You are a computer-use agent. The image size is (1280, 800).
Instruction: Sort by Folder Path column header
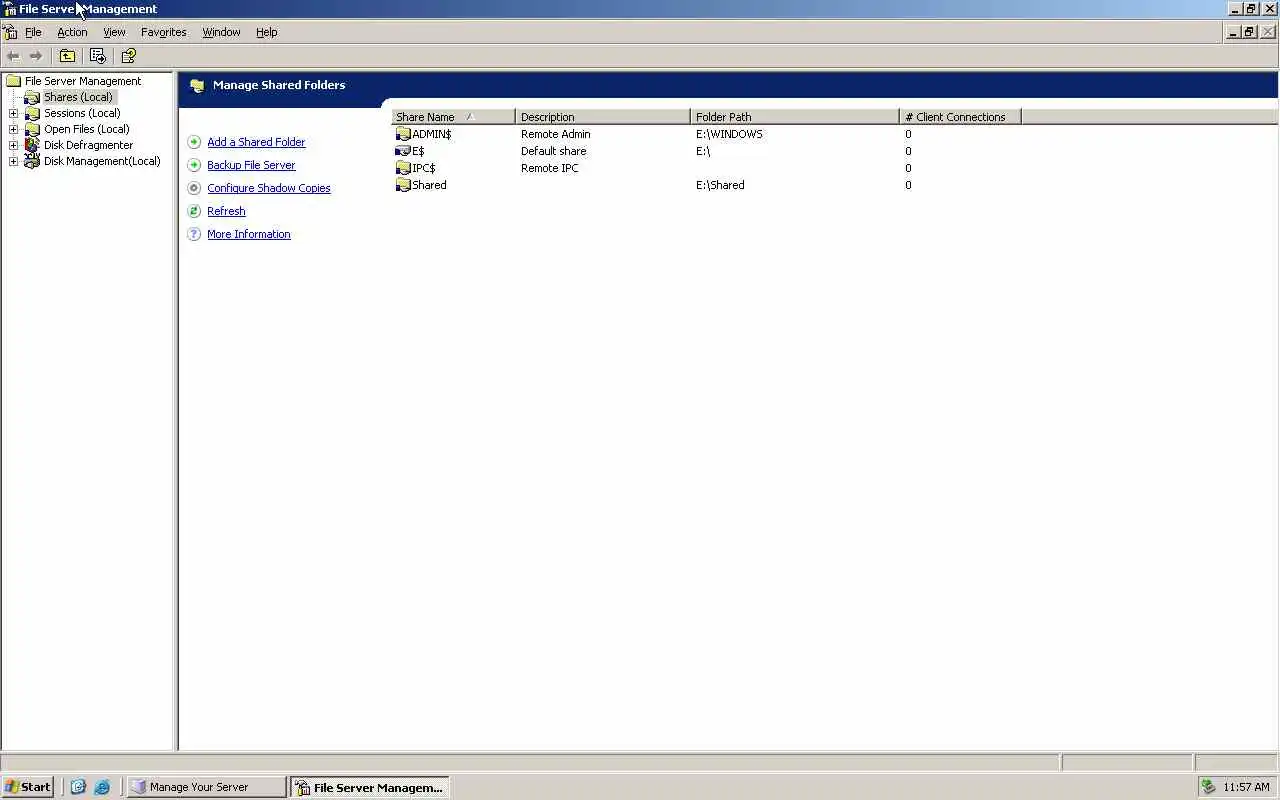pos(795,117)
